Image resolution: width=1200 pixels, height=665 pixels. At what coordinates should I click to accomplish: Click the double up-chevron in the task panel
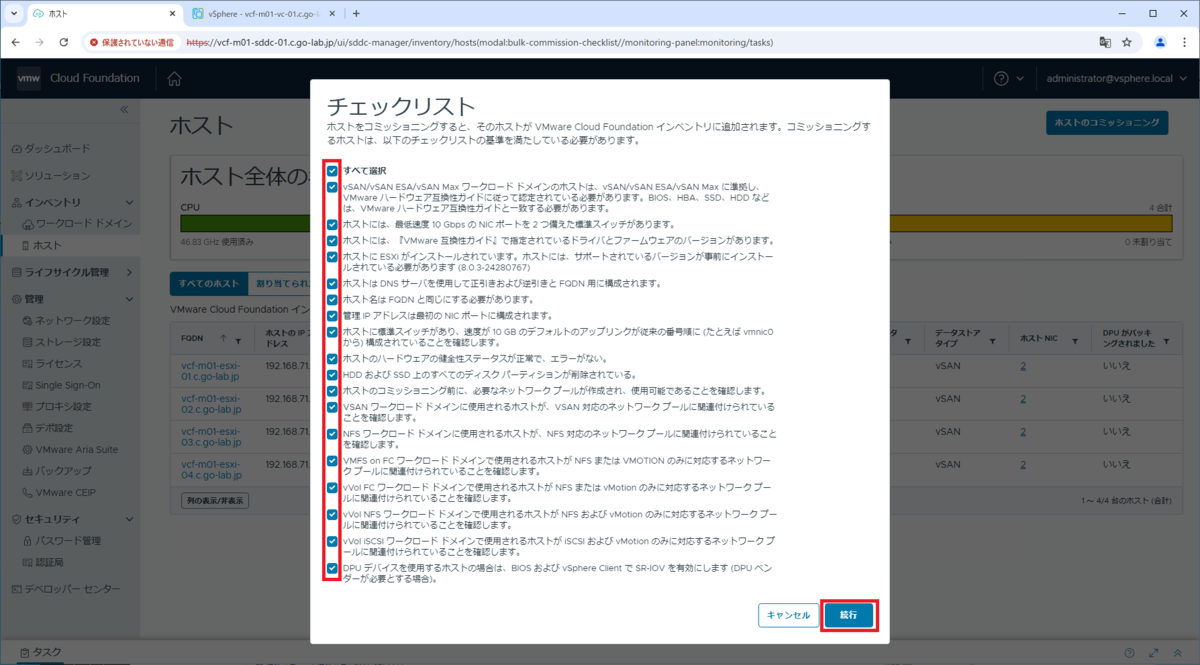tap(1177, 652)
